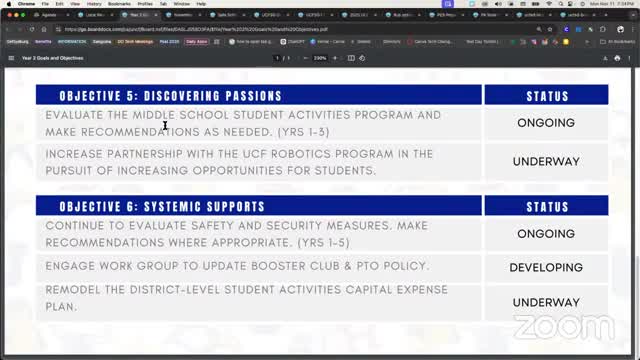The height and width of the screenshot is (360, 640).
Task: Click the PDF page number field
Action: pos(277,58)
